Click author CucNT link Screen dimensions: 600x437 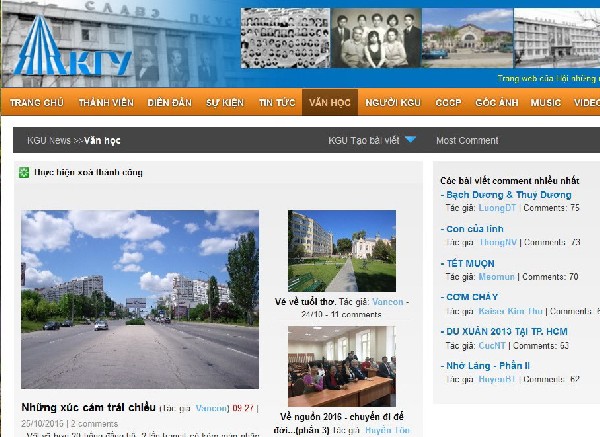point(492,346)
